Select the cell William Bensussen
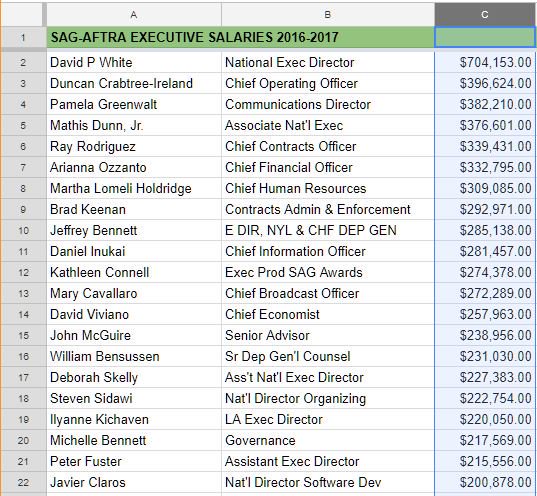This screenshot has width=537, height=496. click(134, 356)
